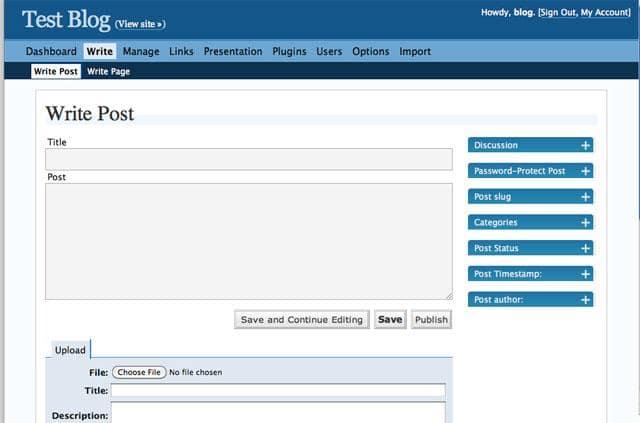Open the Dashboard menu

tap(51, 51)
